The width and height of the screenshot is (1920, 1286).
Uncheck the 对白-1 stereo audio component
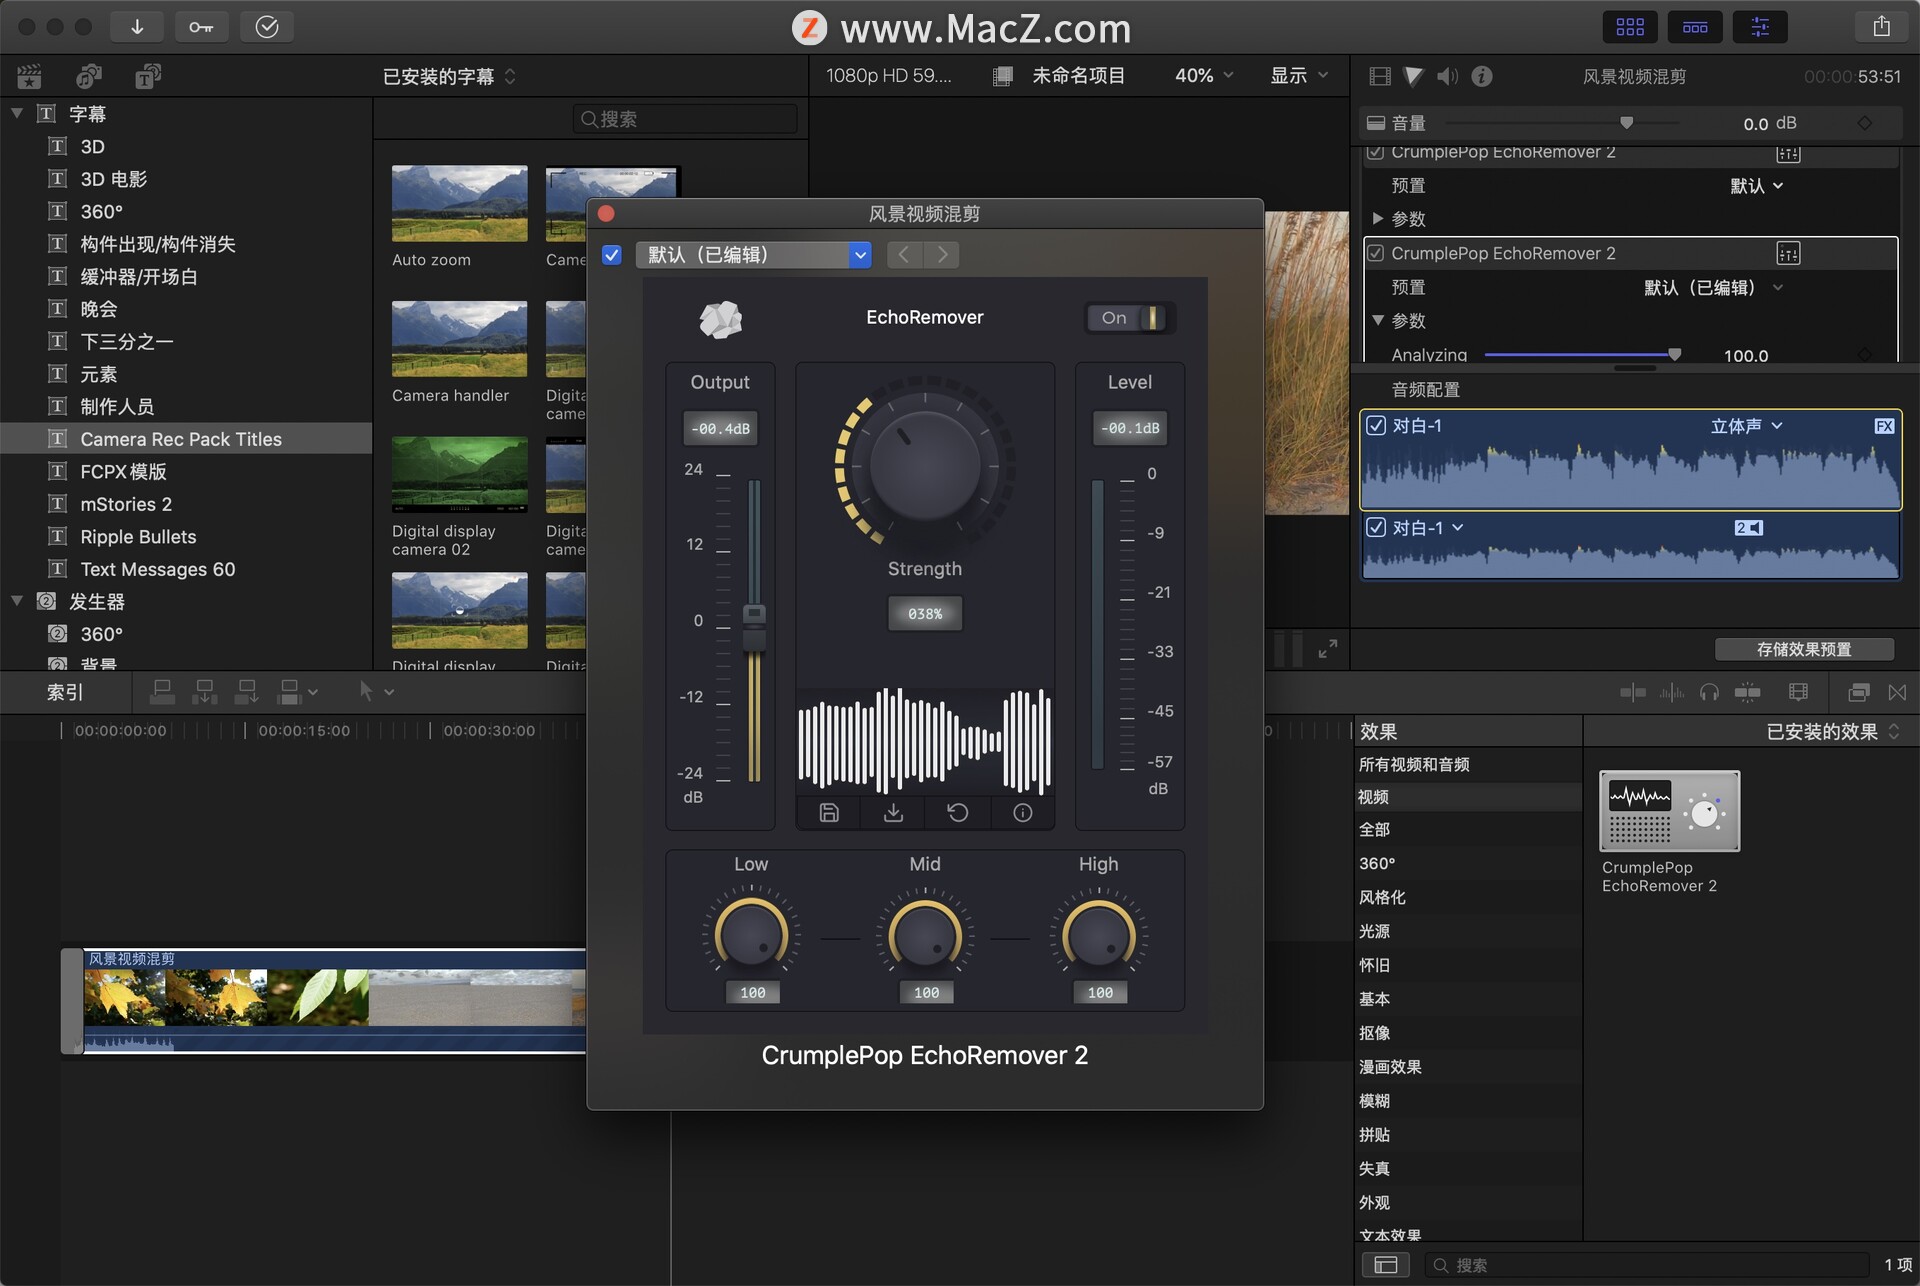(x=1376, y=426)
